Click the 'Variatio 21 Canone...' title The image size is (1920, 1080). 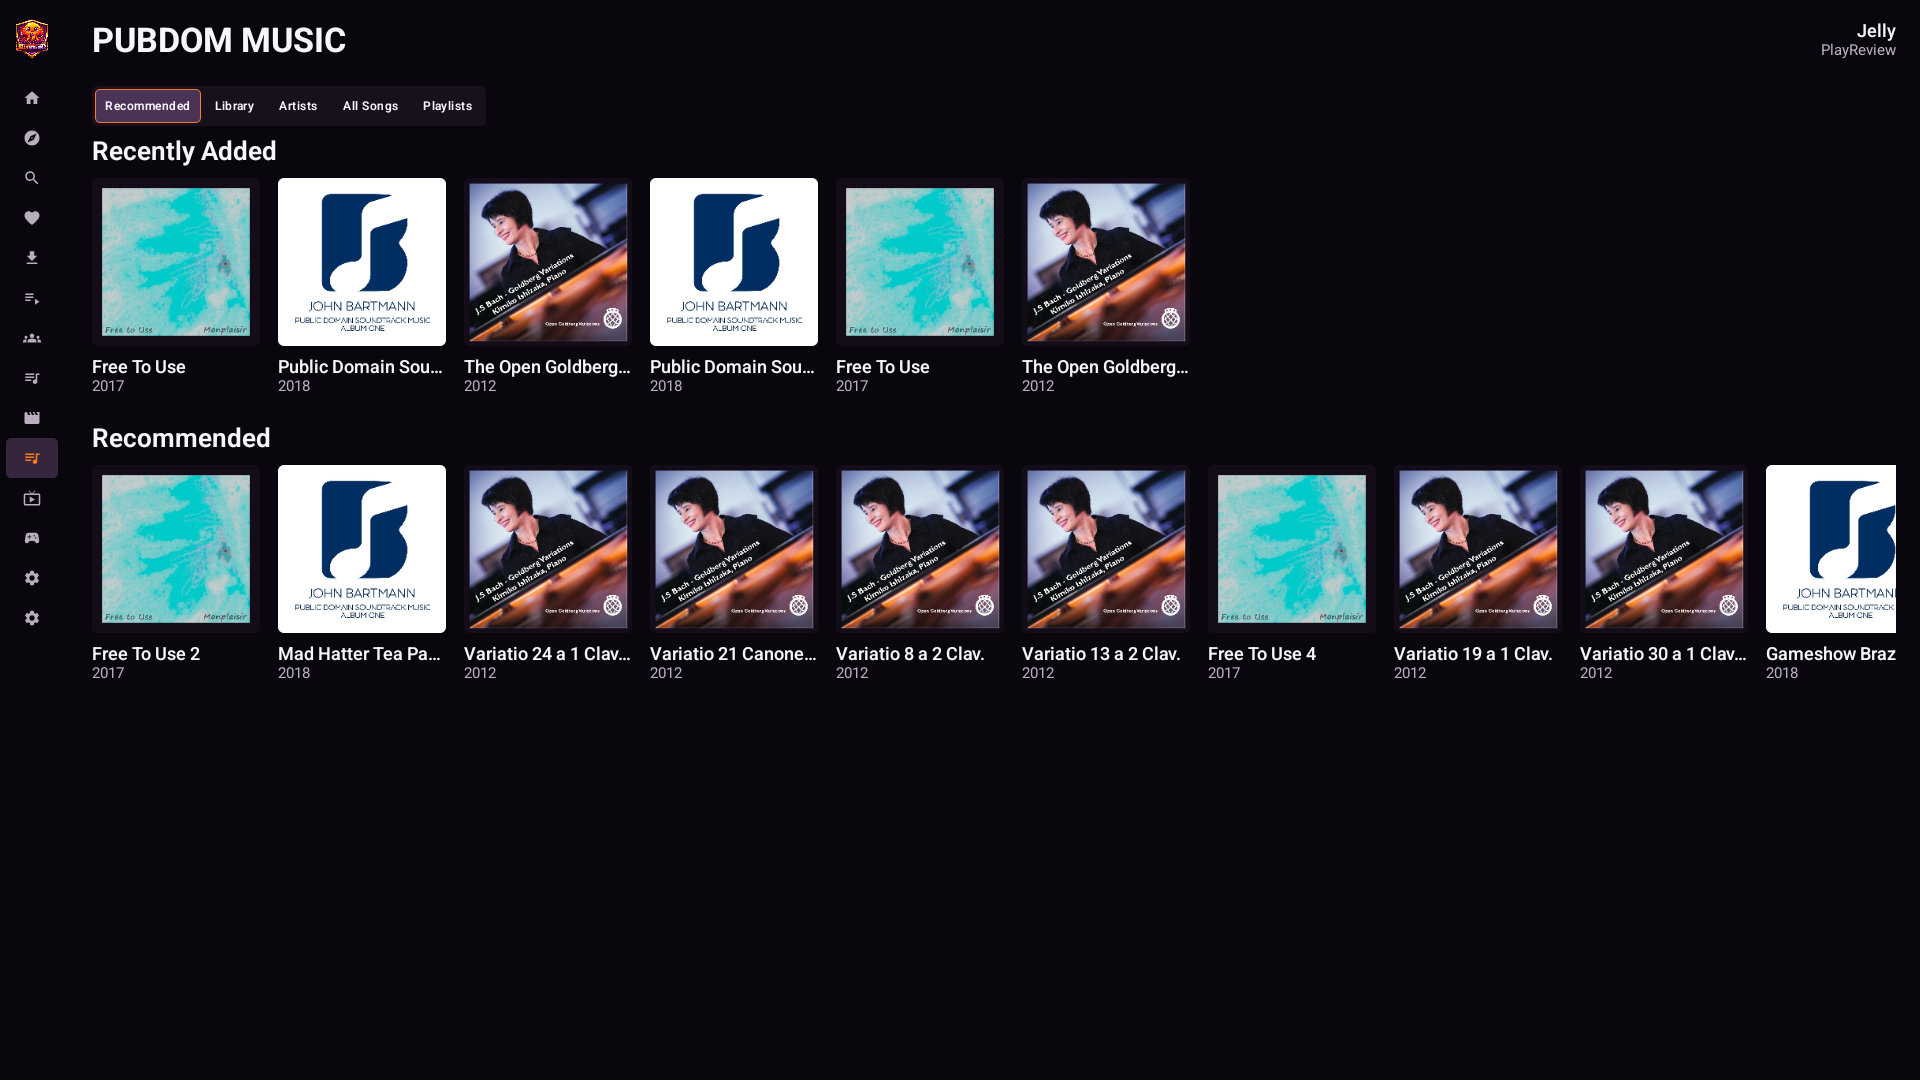click(x=733, y=654)
